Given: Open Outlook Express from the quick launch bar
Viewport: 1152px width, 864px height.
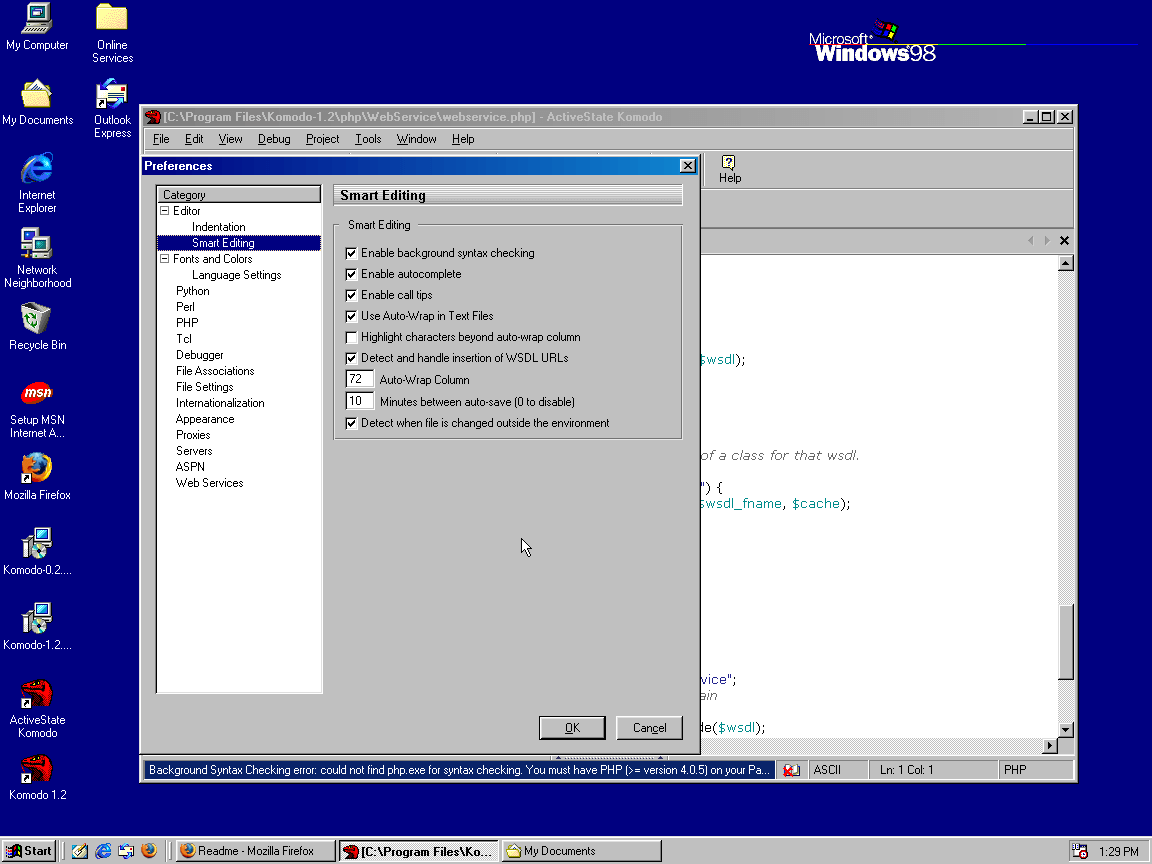Looking at the screenshot, I should (126, 851).
